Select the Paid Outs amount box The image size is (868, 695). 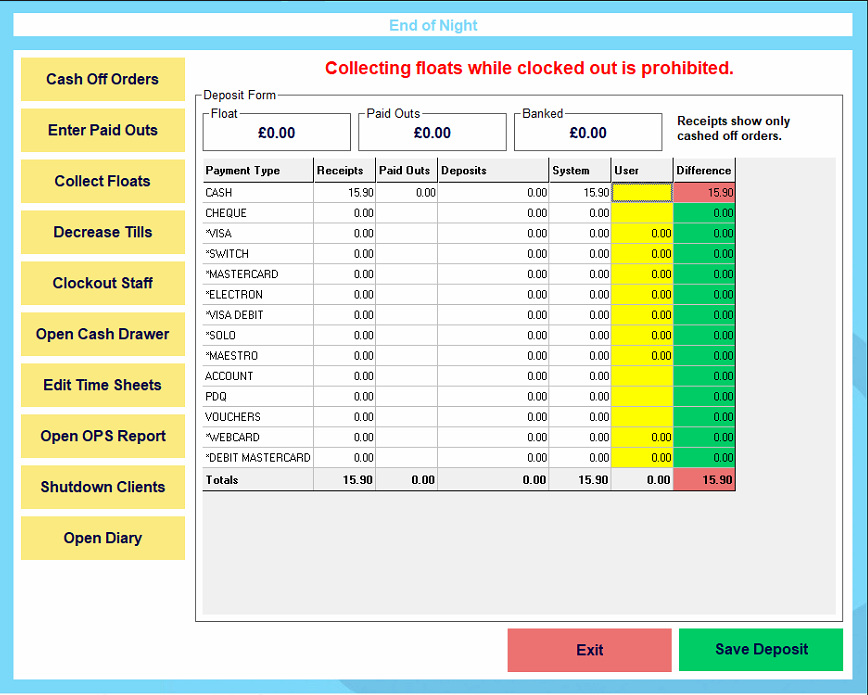pyautogui.click(x=432, y=133)
